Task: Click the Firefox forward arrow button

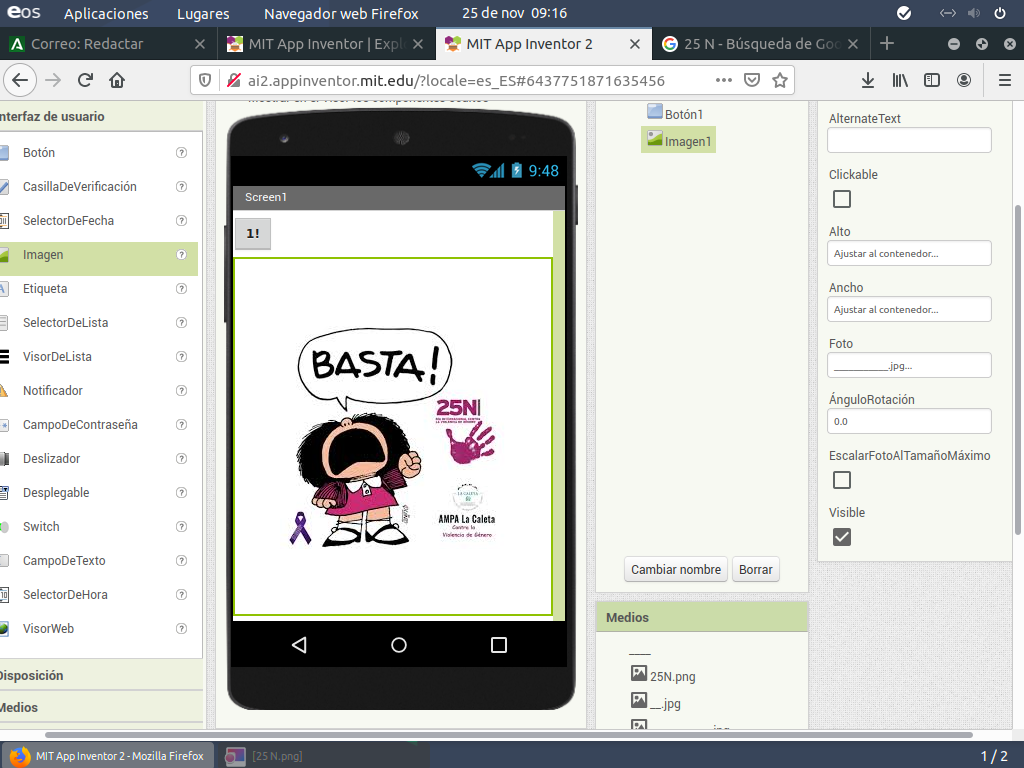Action: (x=53, y=80)
